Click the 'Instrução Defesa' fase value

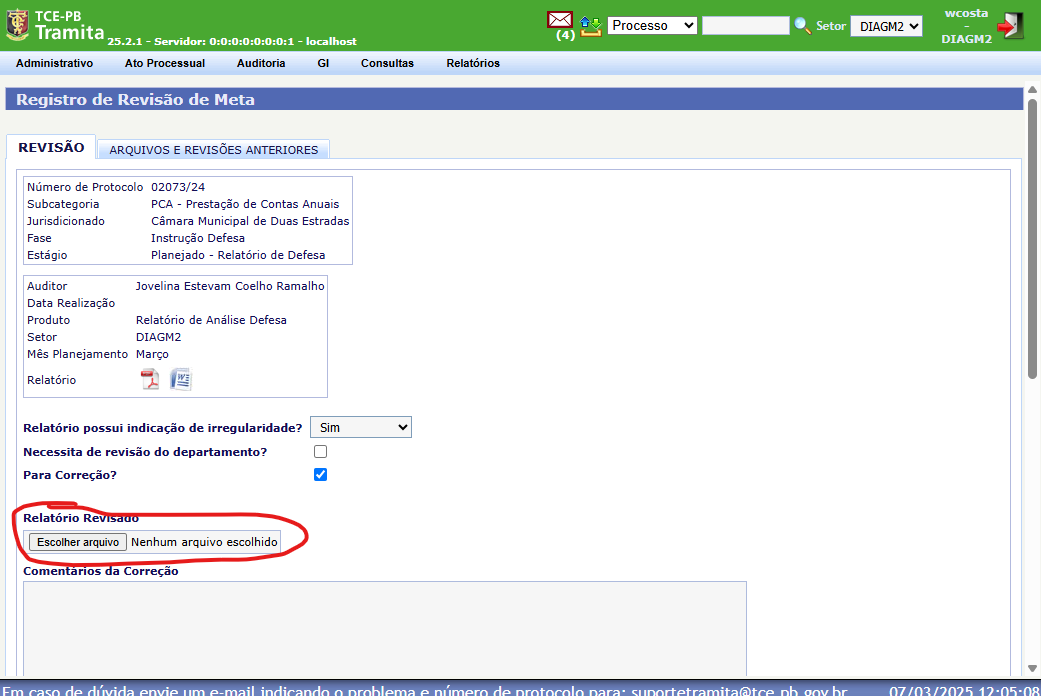pyautogui.click(x=198, y=238)
